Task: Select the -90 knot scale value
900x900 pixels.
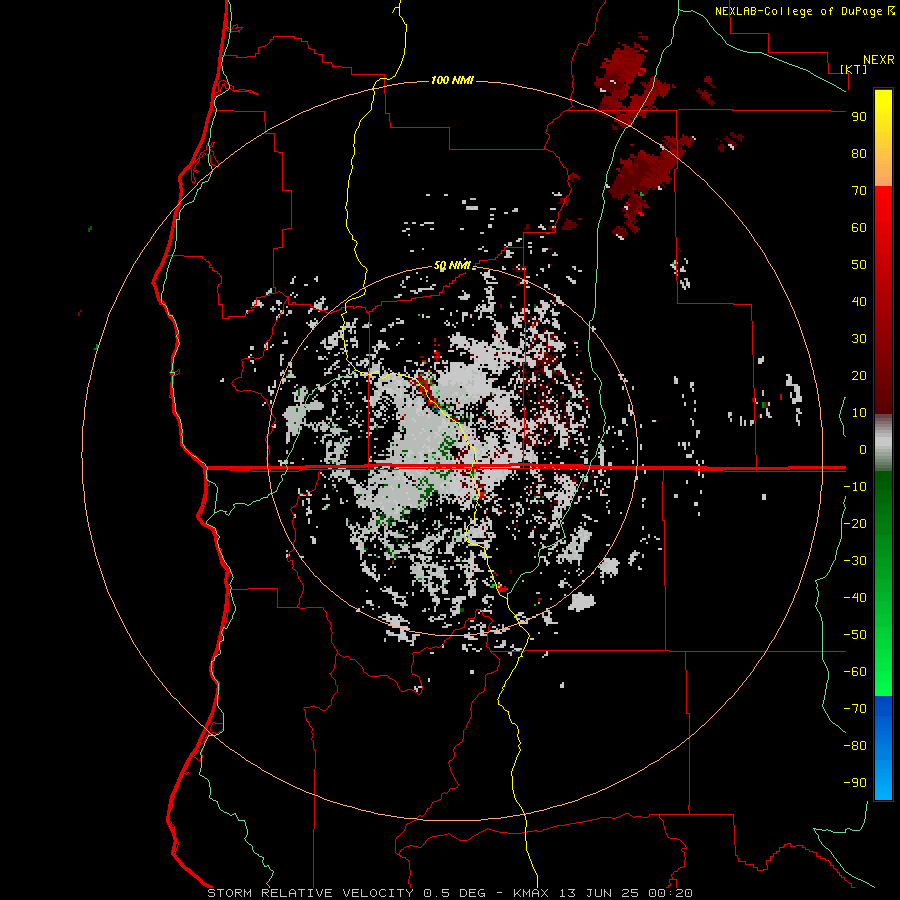Action: point(855,783)
